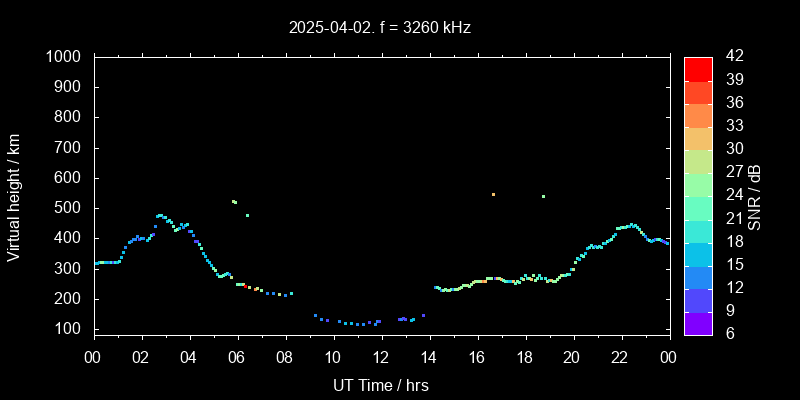Viewport: 800px width, 400px height.
Task: Click the orange 33–36 dB colorbar band
Action: click(698, 115)
